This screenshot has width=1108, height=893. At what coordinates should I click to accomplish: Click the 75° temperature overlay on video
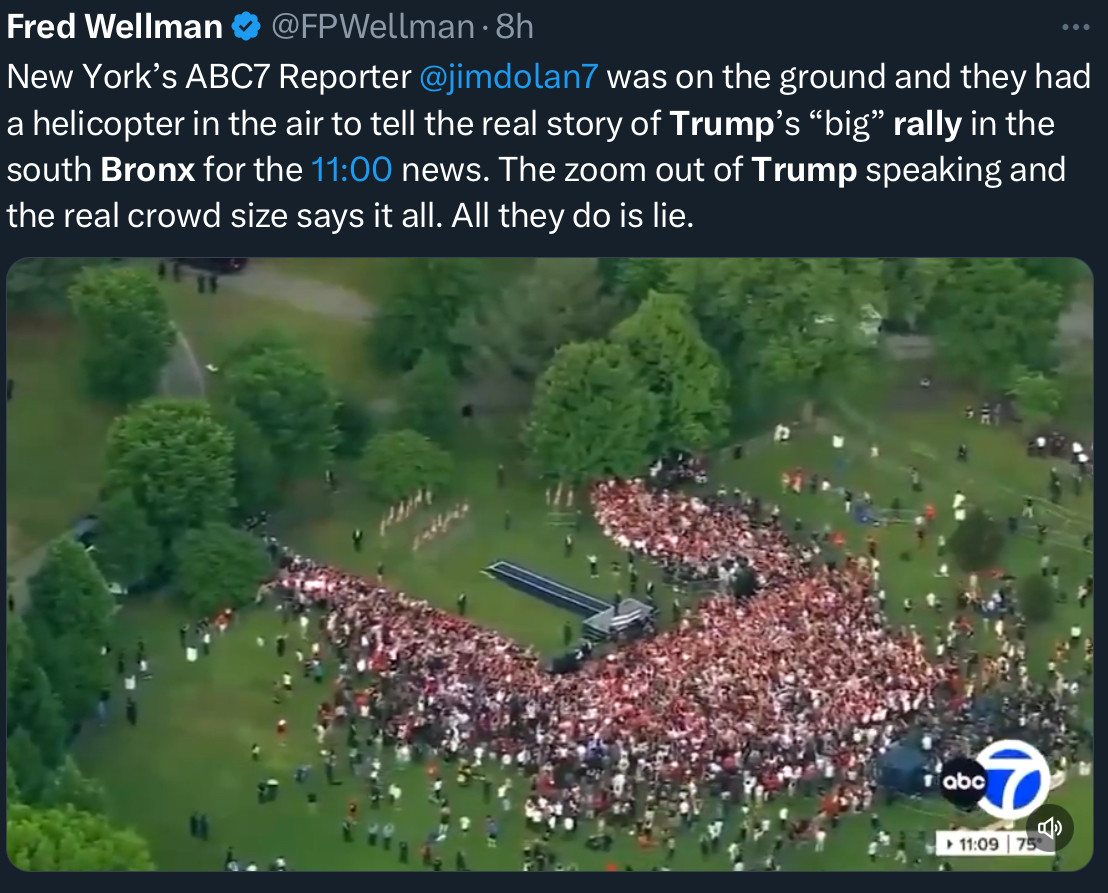1028,844
